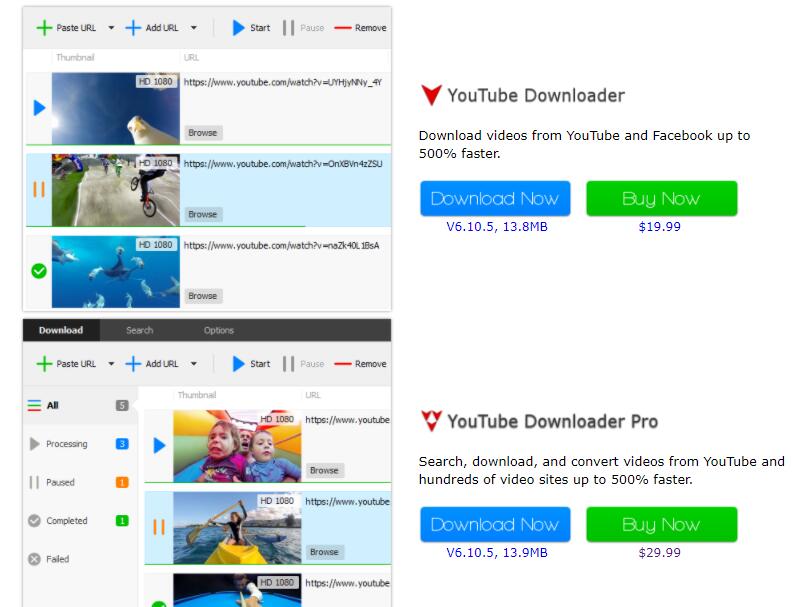Click Pause icon in Pro toolbar
Screen dimensions: 792x607
[288, 364]
